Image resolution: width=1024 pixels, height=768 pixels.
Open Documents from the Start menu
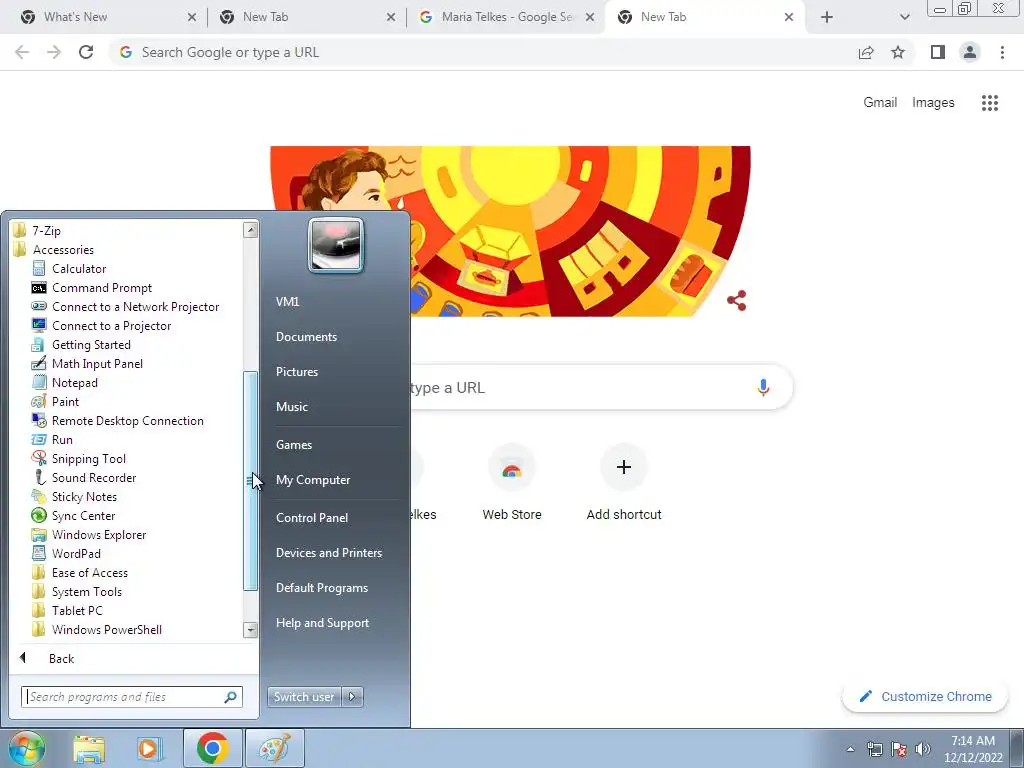click(x=306, y=337)
